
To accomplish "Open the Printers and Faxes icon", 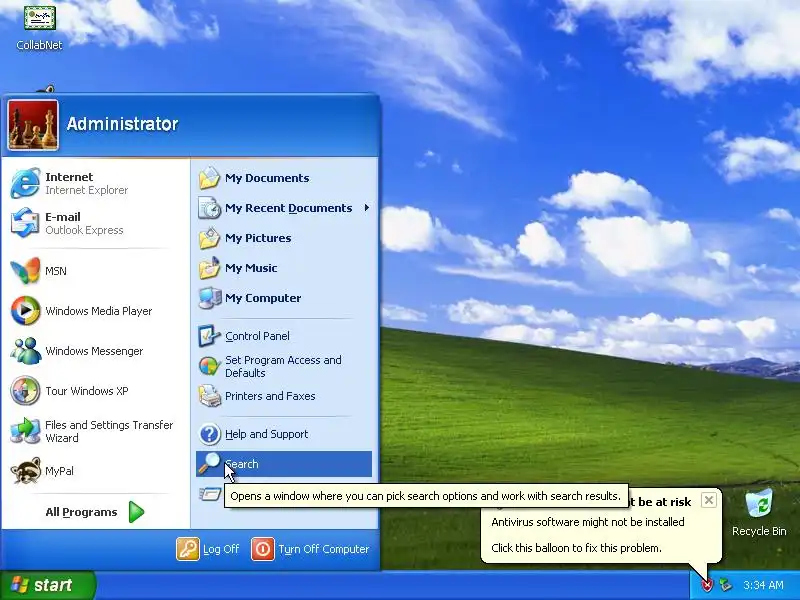I will pyautogui.click(x=209, y=396).
